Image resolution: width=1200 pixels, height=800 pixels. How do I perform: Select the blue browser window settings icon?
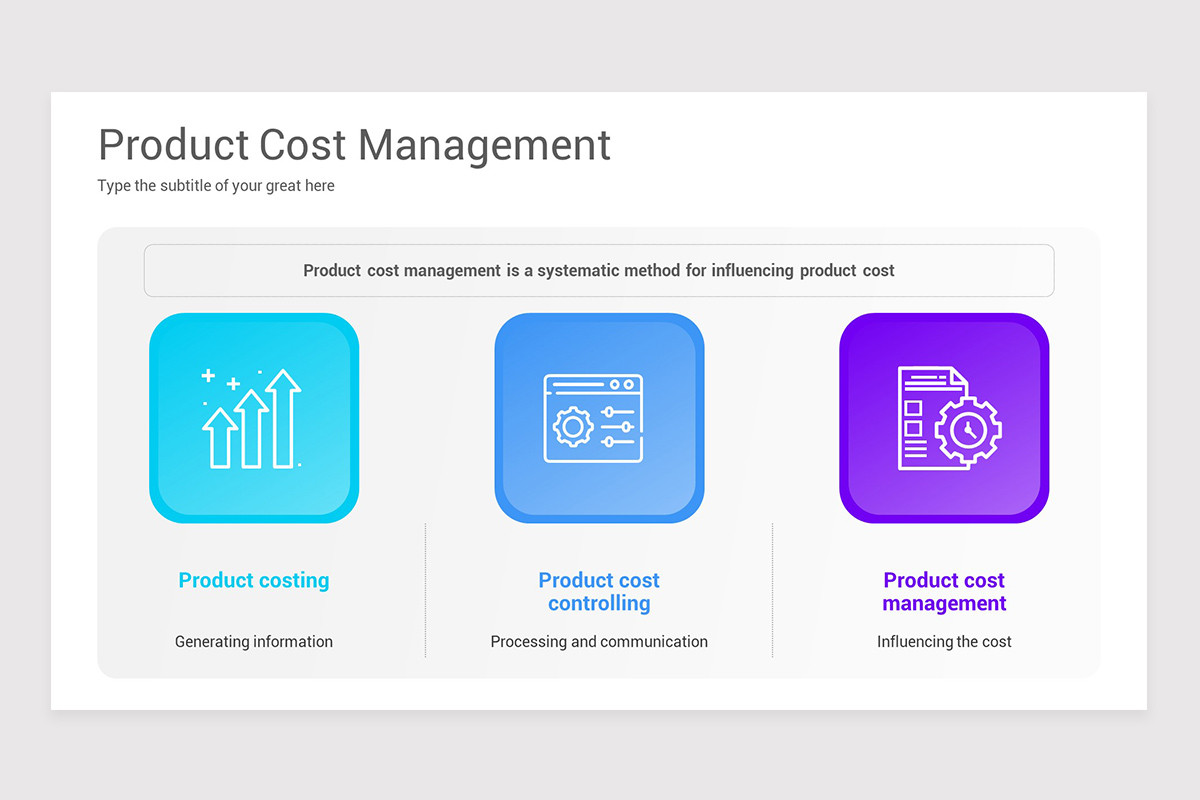pyautogui.click(x=598, y=418)
